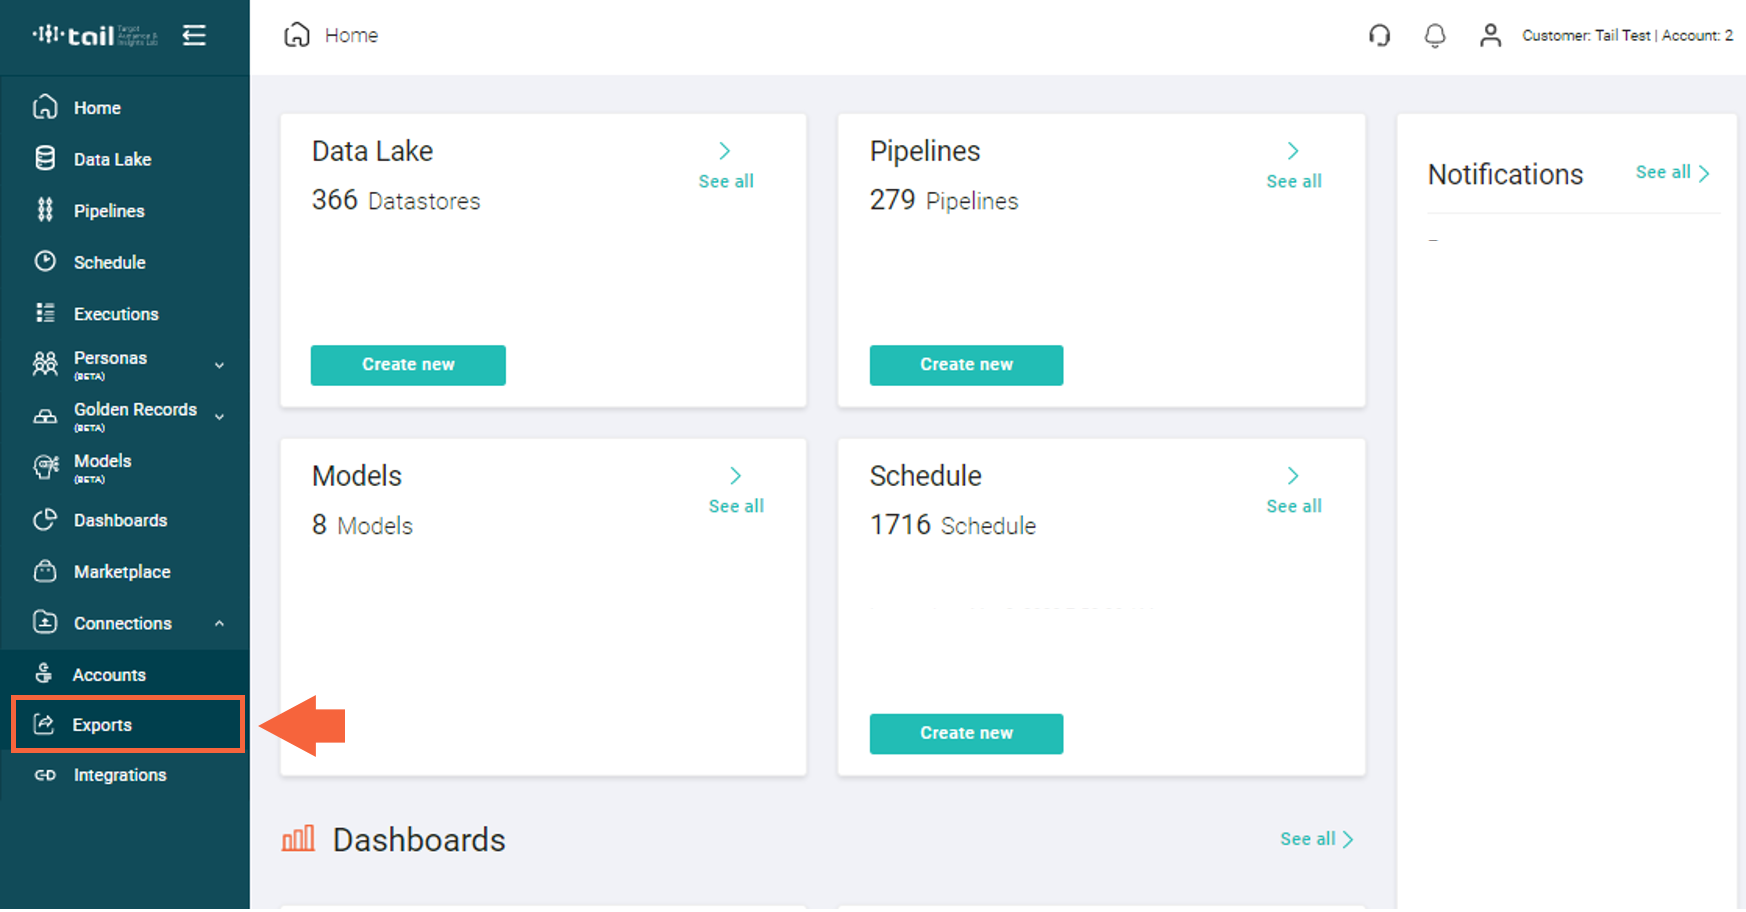
Task: Open notifications bell icon in header
Action: (x=1434, y=35)
